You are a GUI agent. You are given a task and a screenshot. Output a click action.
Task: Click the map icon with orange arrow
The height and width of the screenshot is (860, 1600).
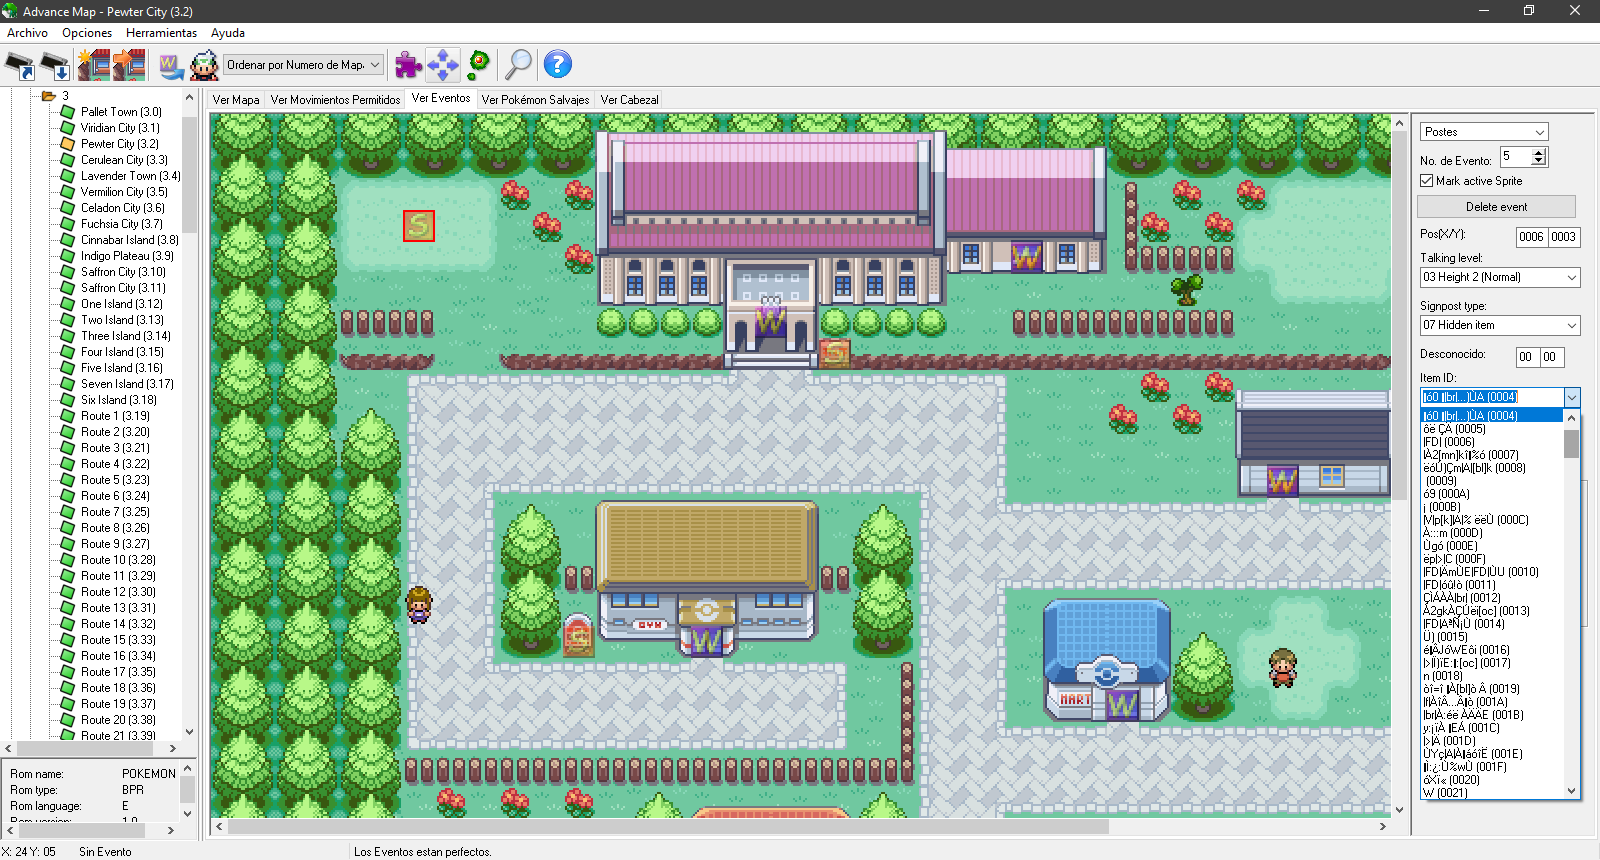(x=129, y=66)
